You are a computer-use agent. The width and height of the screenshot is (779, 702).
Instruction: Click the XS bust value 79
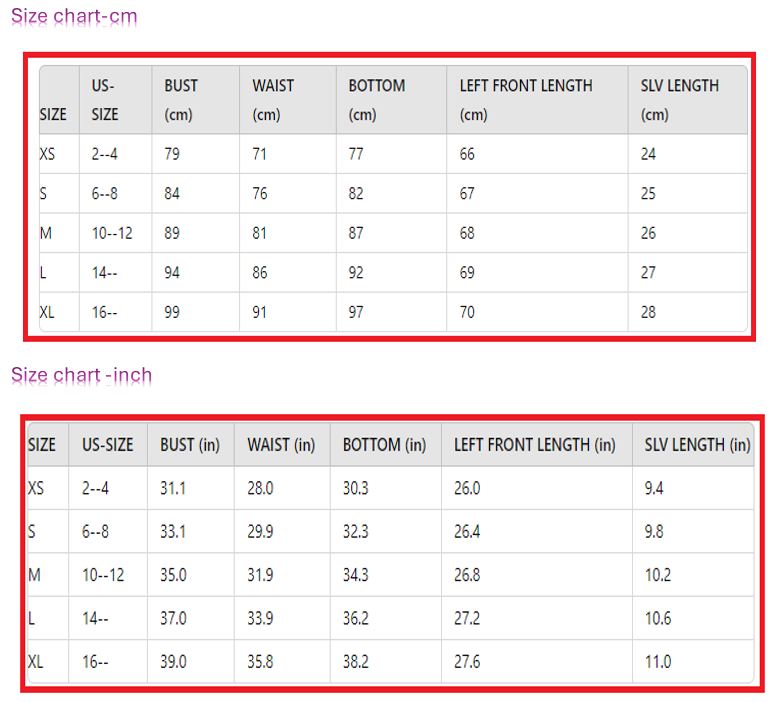coord(172,154)
